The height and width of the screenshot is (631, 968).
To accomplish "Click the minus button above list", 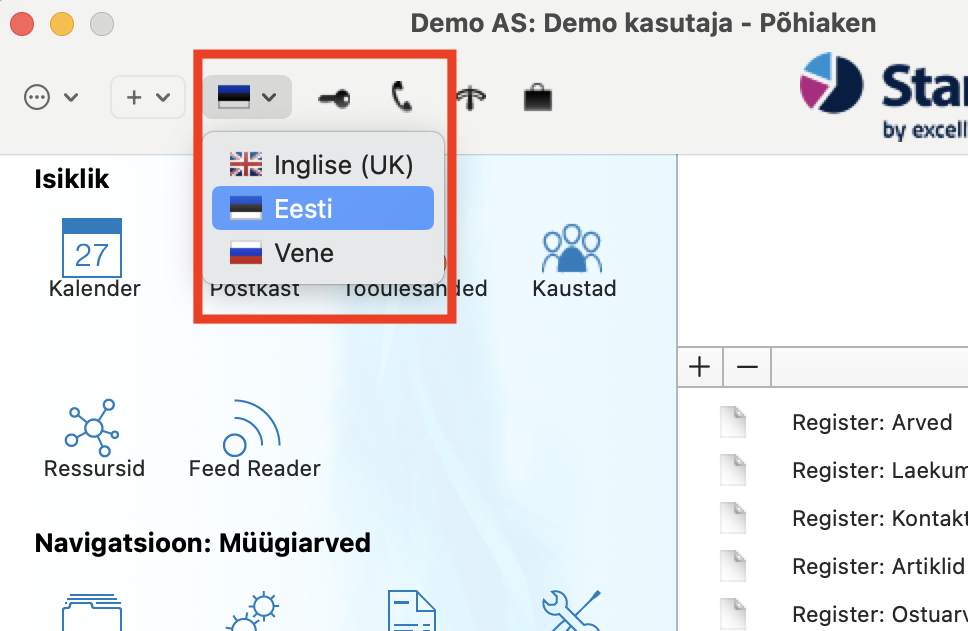I will (x=747, y=367).
